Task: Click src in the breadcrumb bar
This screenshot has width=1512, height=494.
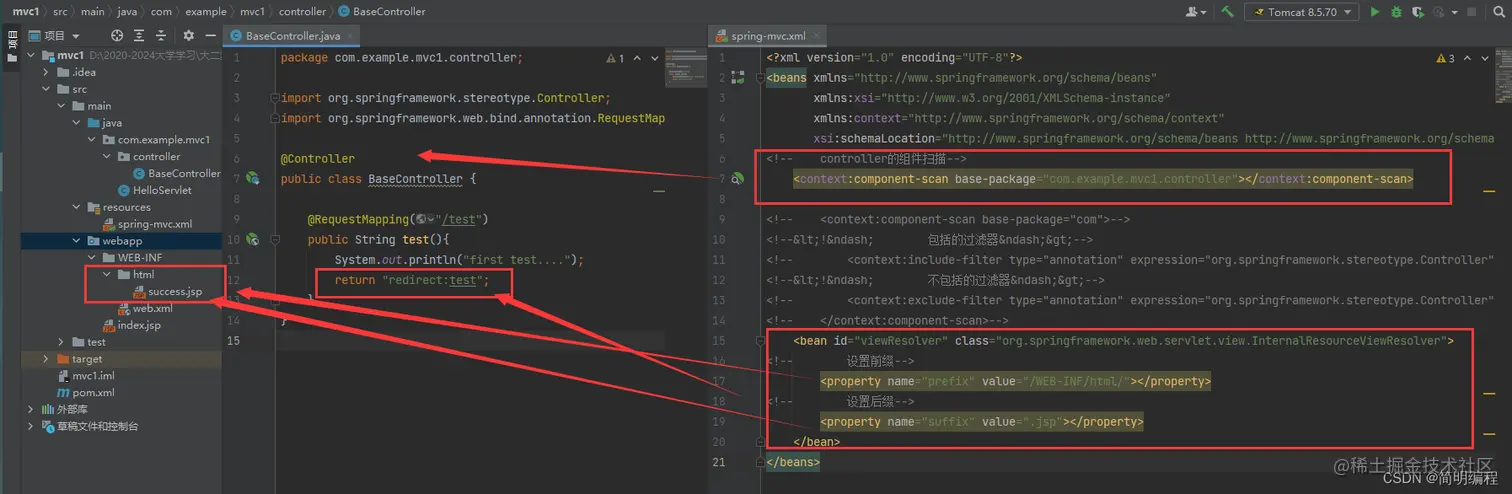Action: tap(60, 11)
